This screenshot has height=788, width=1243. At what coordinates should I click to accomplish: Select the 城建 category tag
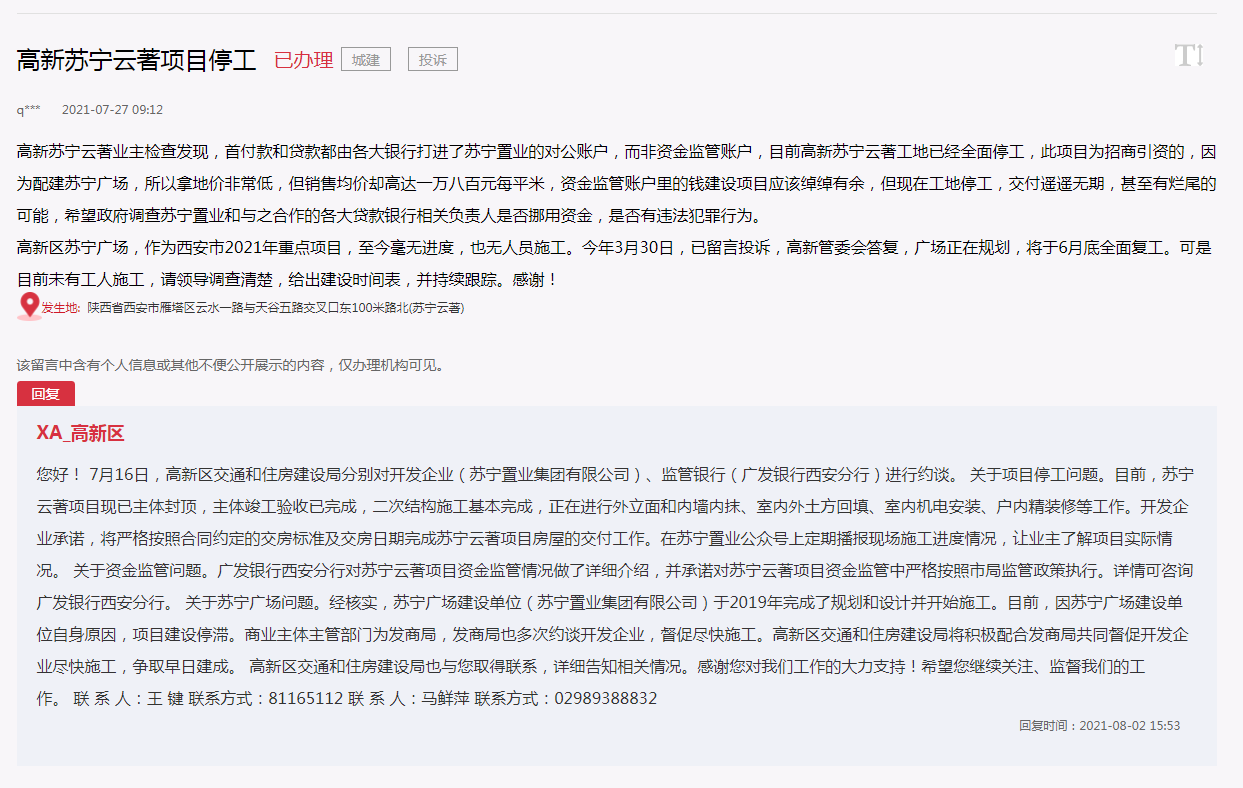click(366, 59)
